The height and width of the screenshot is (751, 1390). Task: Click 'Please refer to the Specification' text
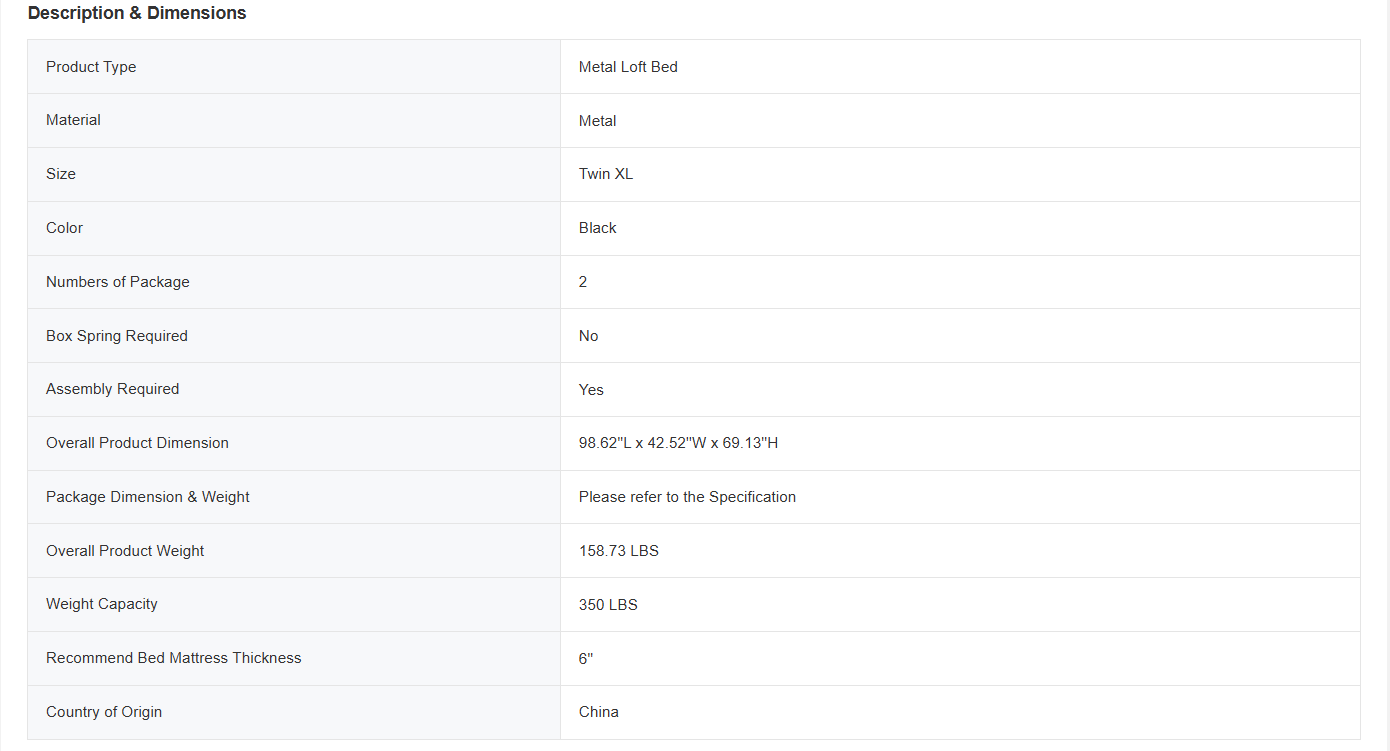pos(687,497)
